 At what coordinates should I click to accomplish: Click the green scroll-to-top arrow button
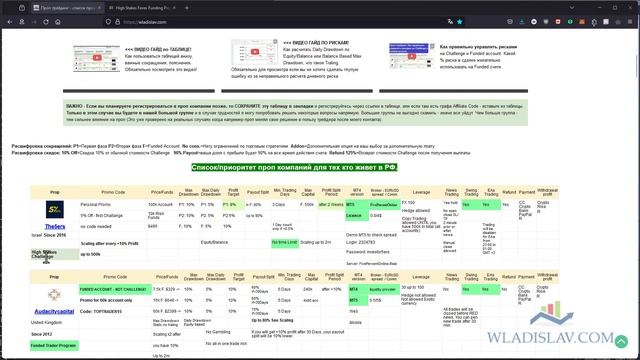(621, 341)
